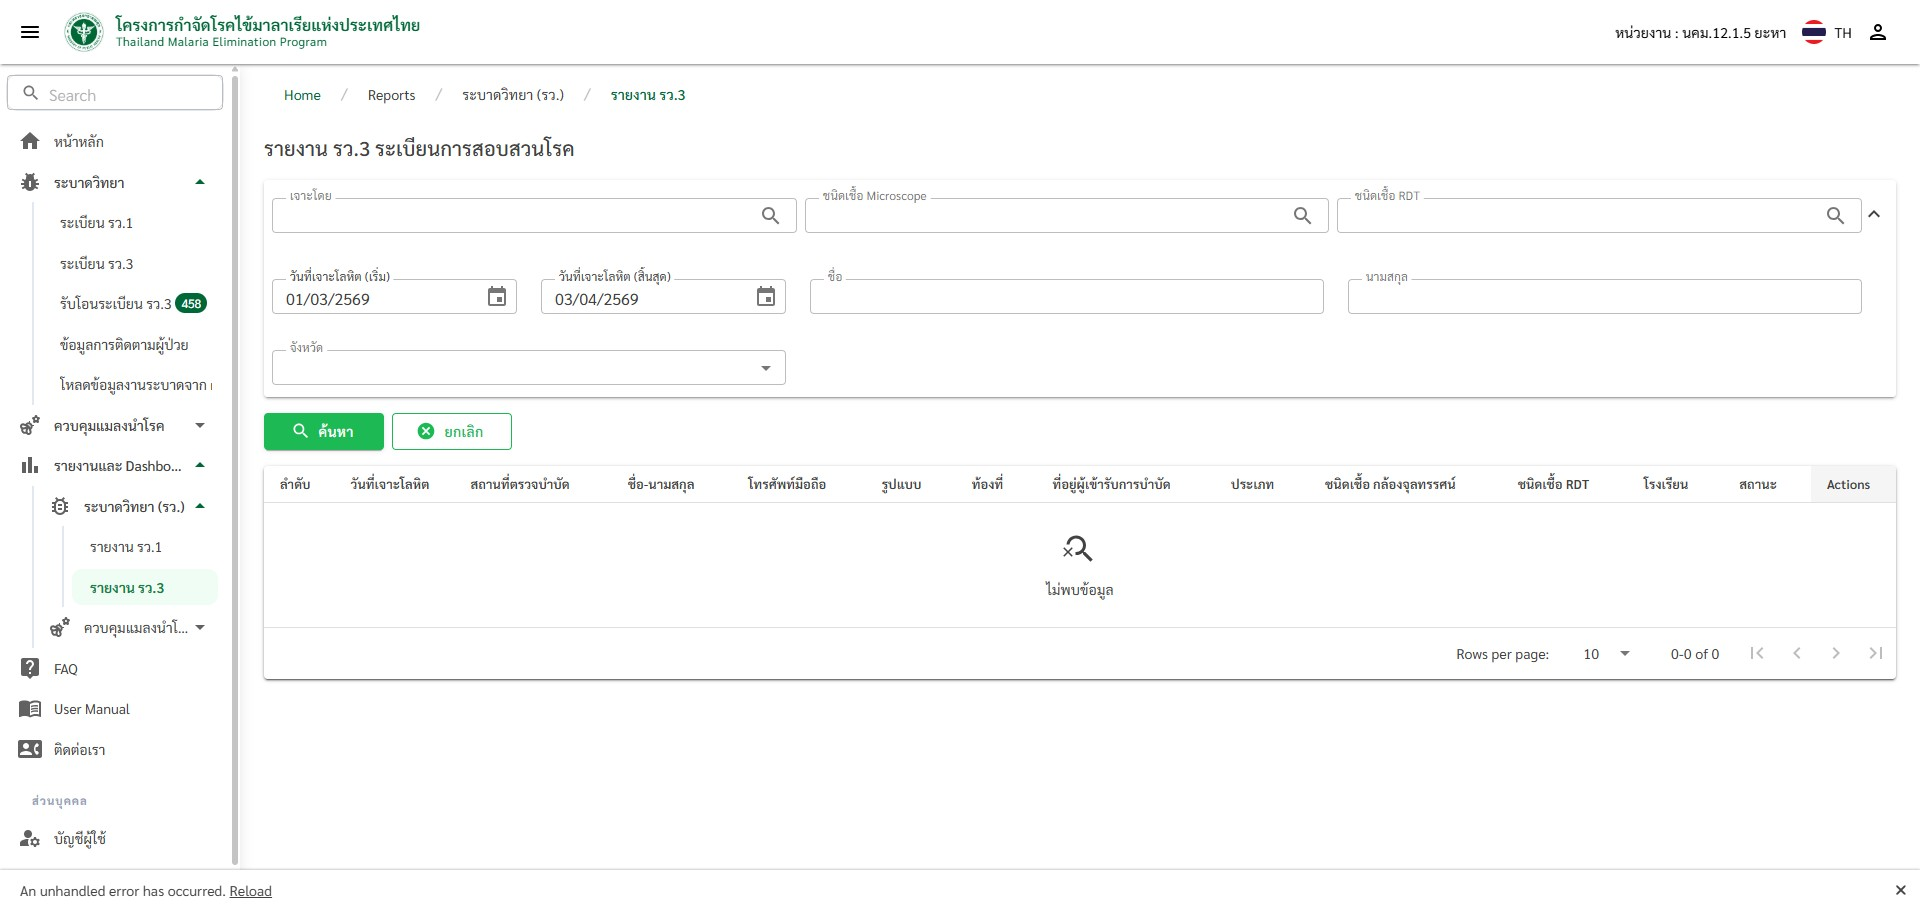Collapse the ระบาดวิทยา sidebar section
This screenshot has height=911, width=1920.
click(199, 183)
